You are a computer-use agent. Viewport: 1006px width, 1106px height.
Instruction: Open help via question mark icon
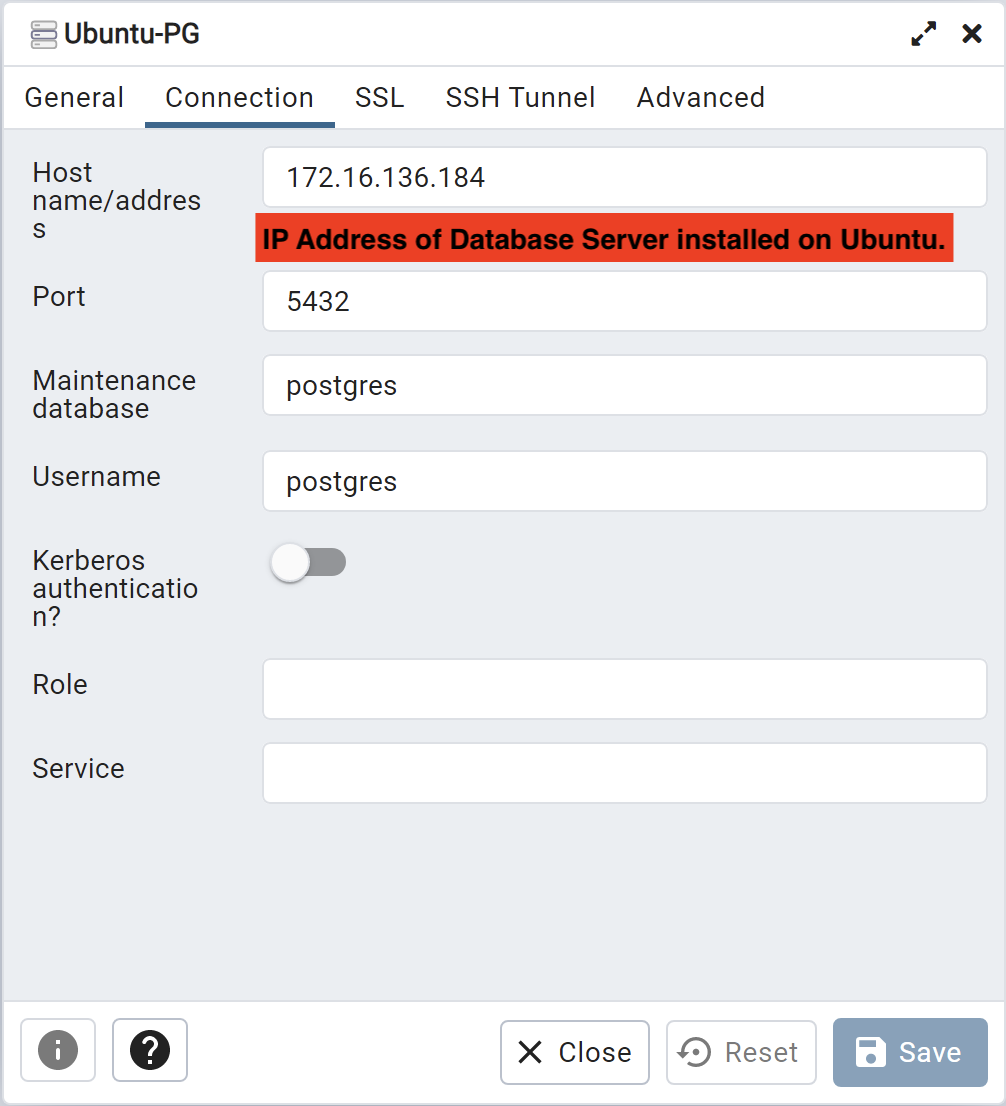coord(150,1050)
